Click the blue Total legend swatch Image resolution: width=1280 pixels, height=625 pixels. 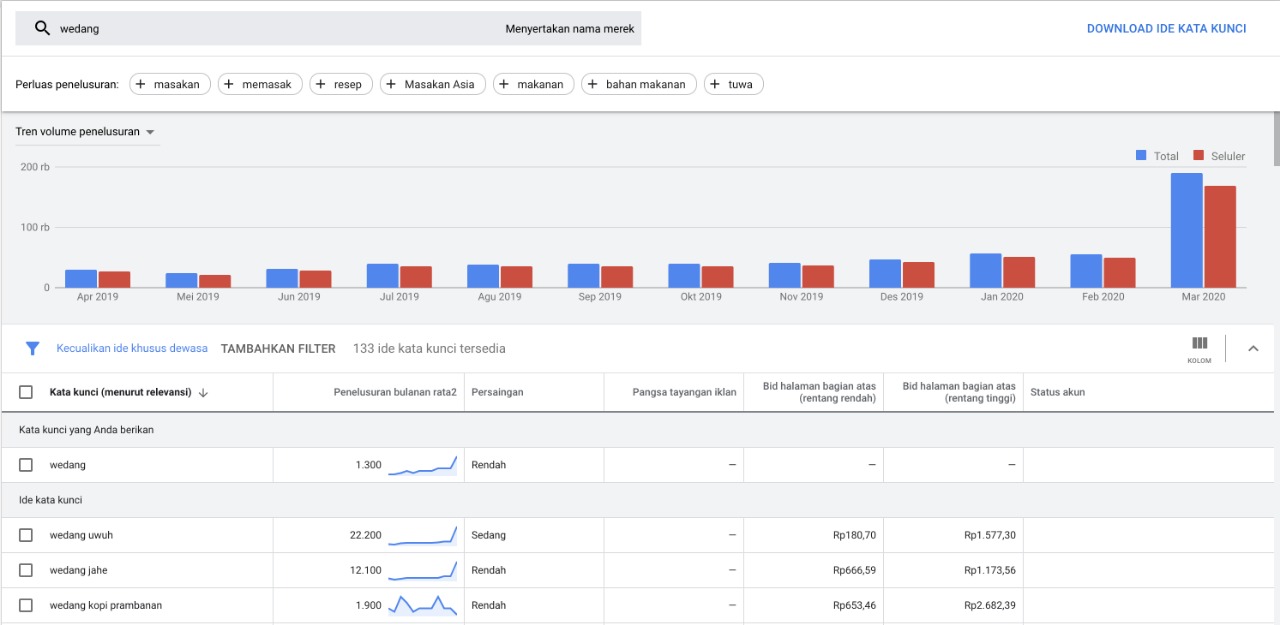[1141, 156]
